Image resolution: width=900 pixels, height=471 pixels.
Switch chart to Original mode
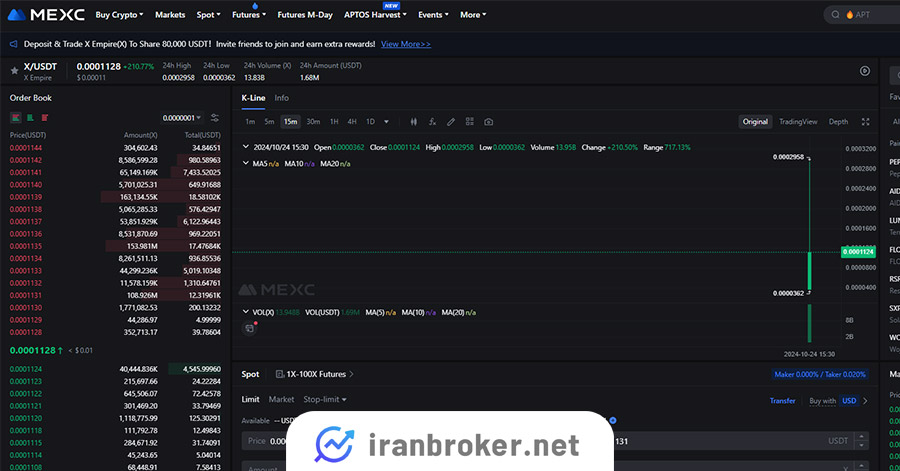pos(755,122)
